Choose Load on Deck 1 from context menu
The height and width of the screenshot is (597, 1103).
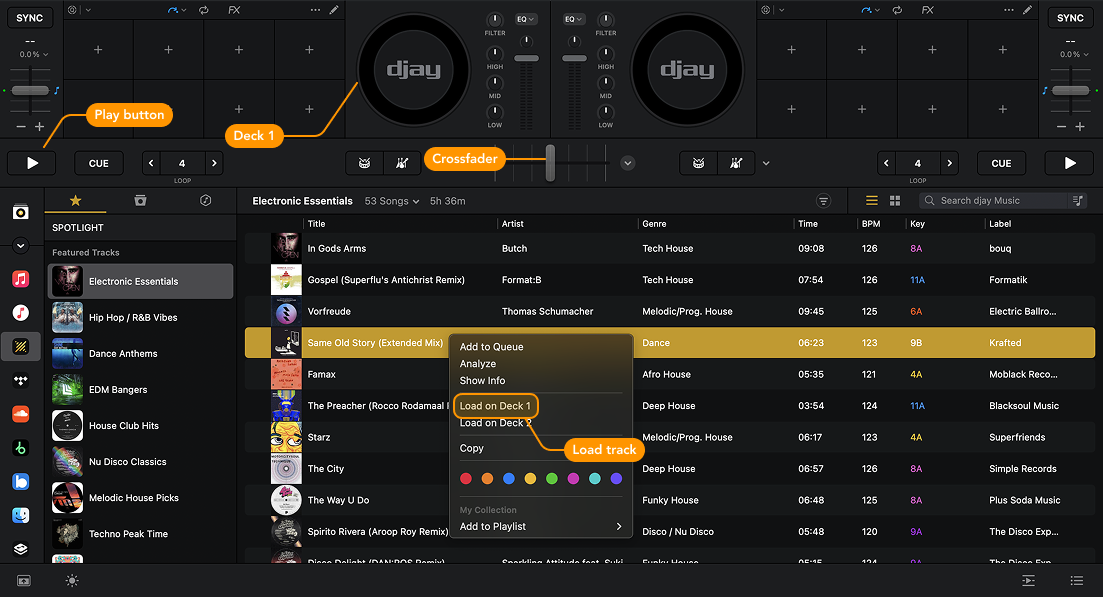coord(495,406)
